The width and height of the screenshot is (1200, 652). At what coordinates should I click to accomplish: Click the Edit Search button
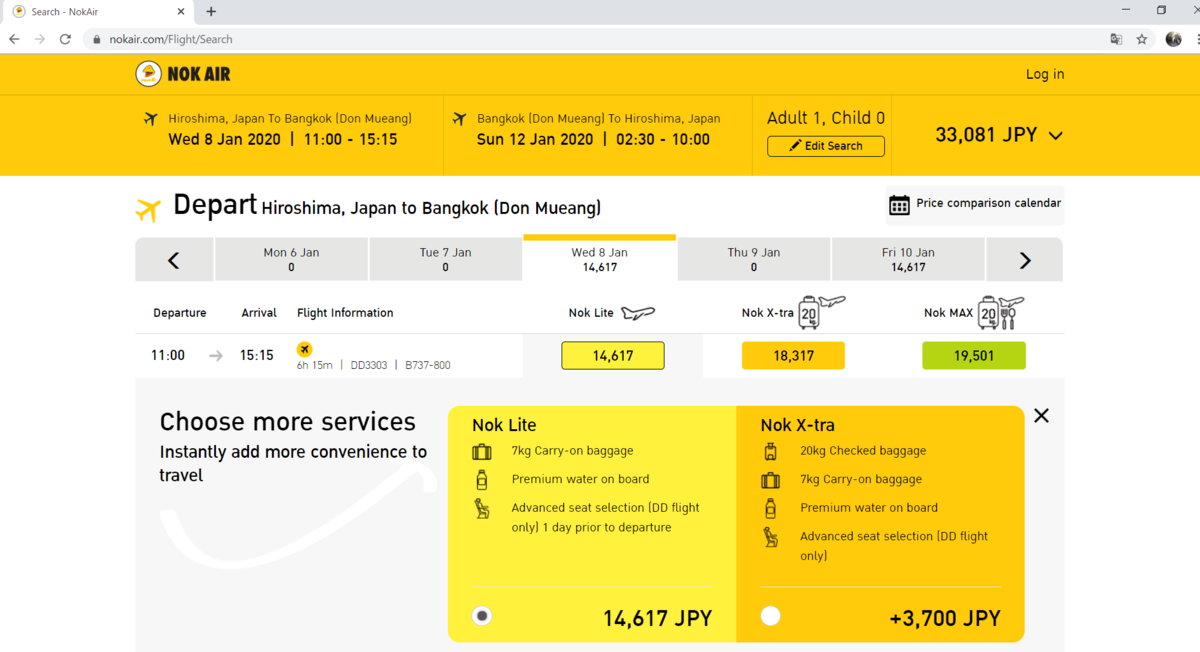(x=826, y=146)
